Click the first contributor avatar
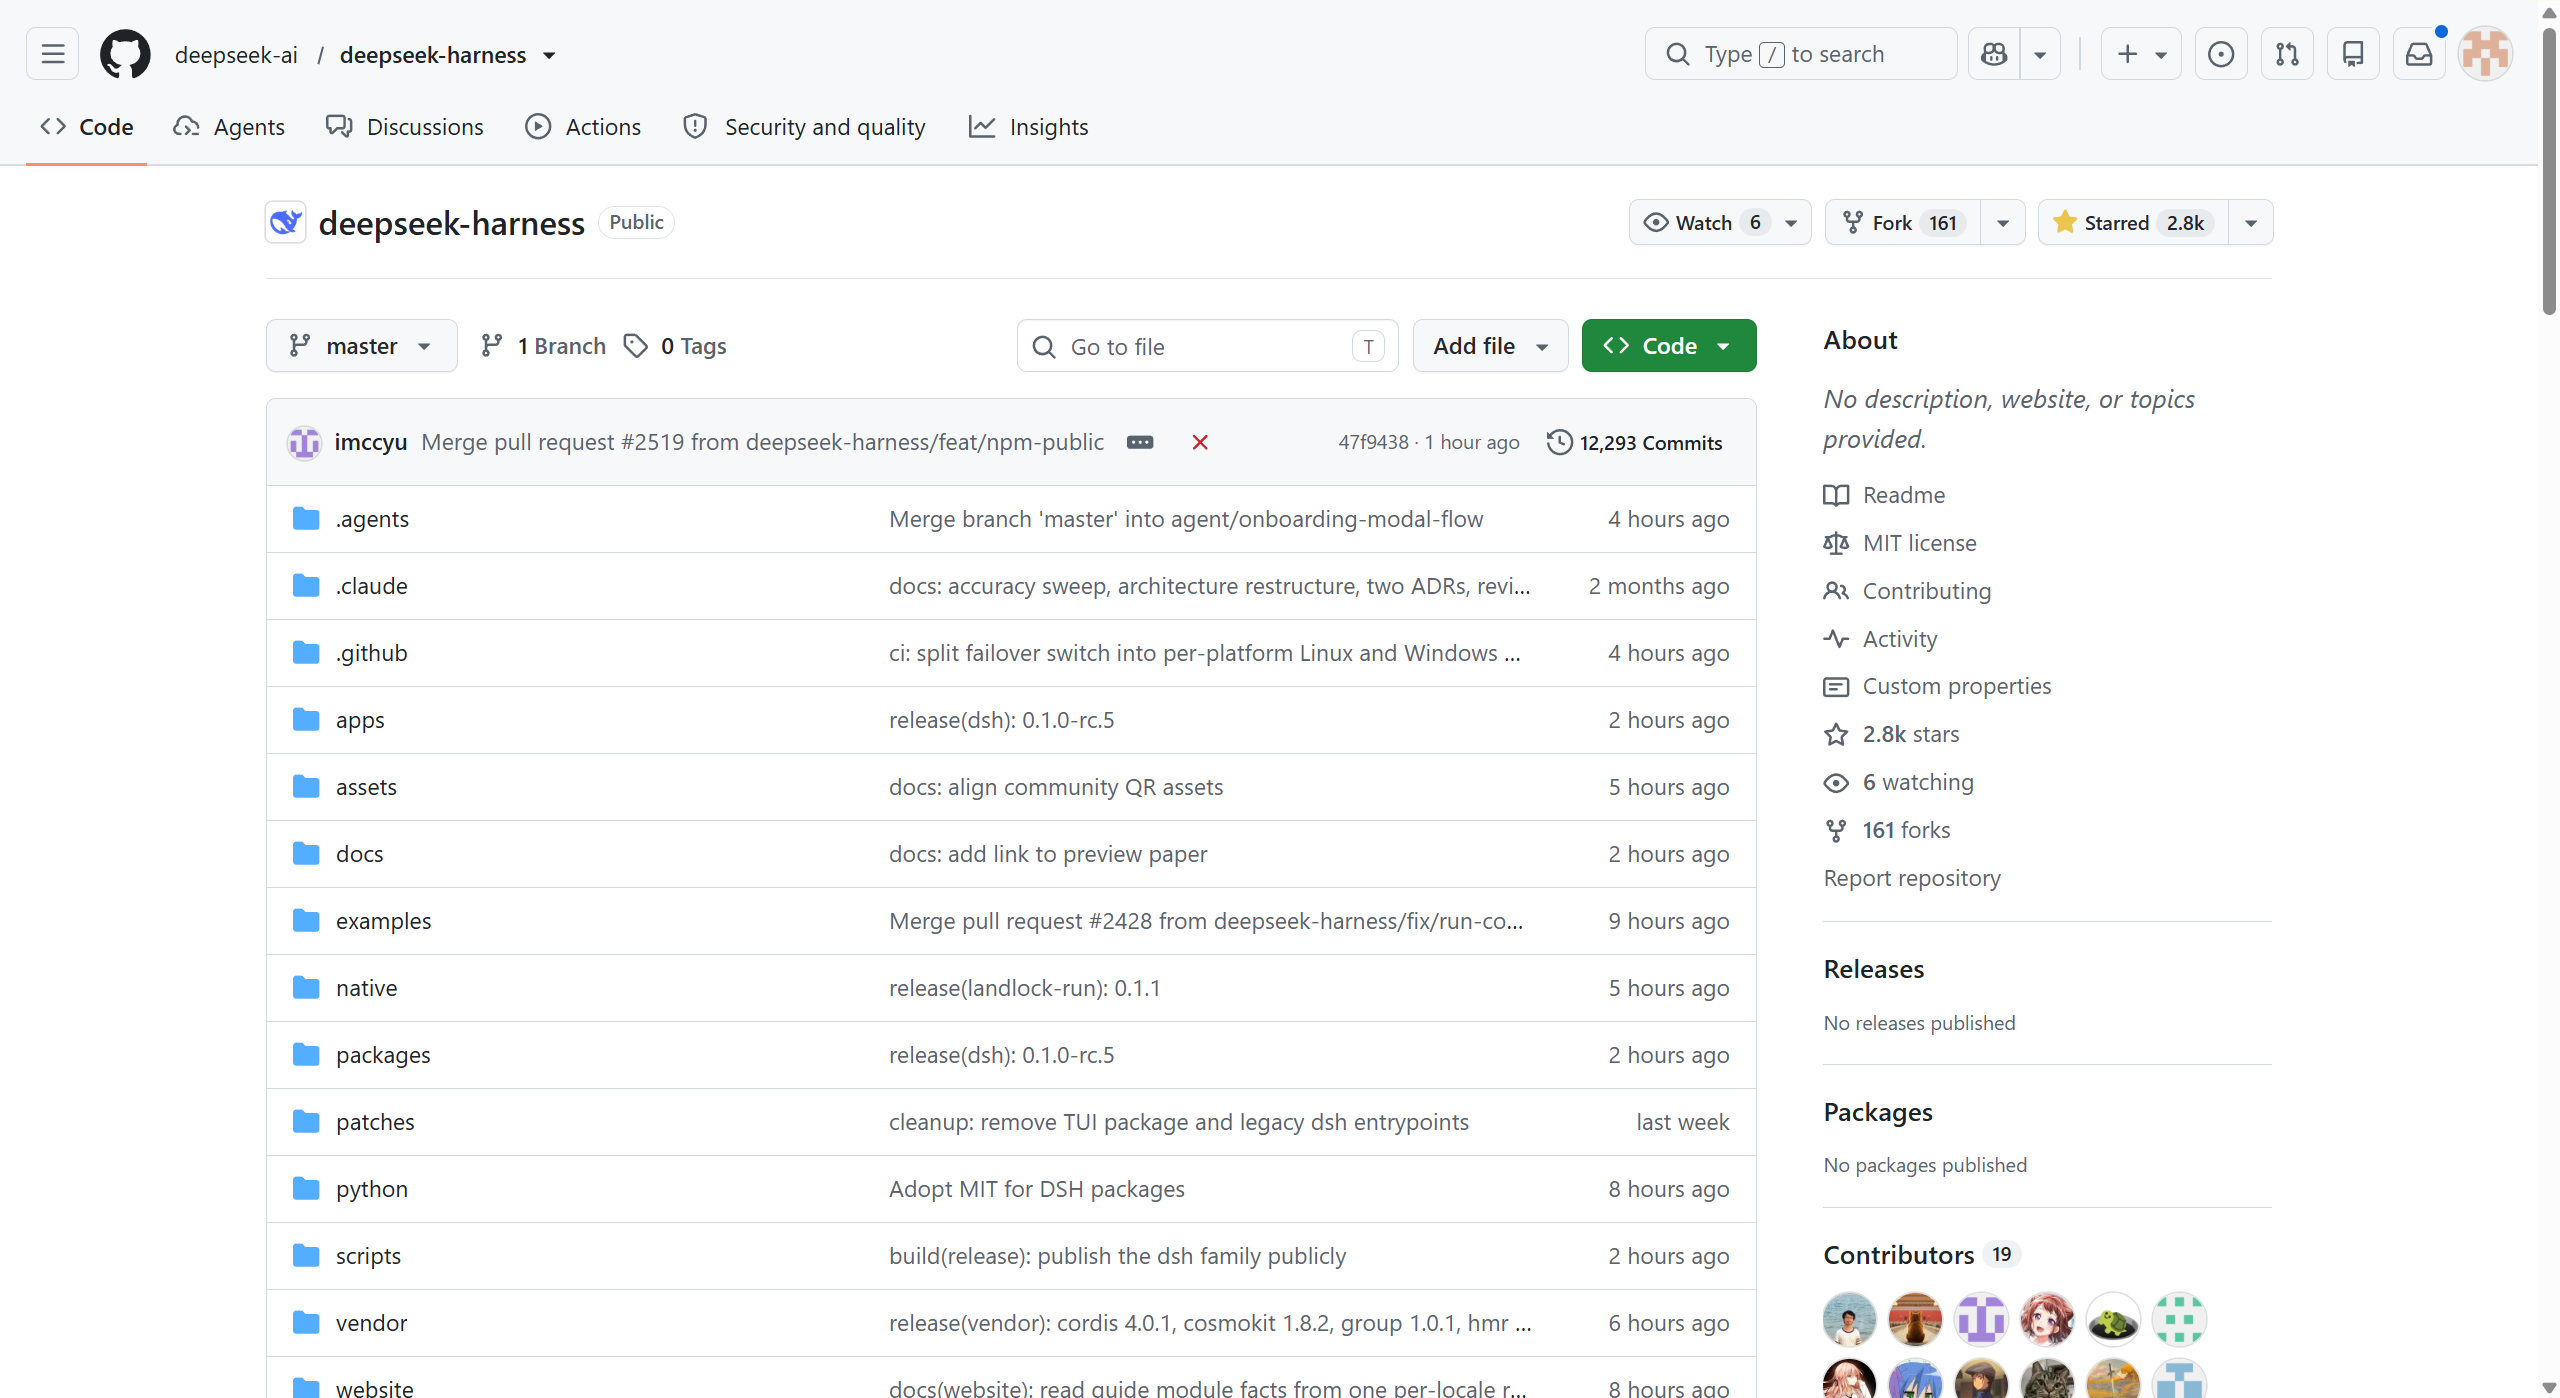This screenshot has height=1398, width=2560. pyautogui.click(x=1849, y=1319)
